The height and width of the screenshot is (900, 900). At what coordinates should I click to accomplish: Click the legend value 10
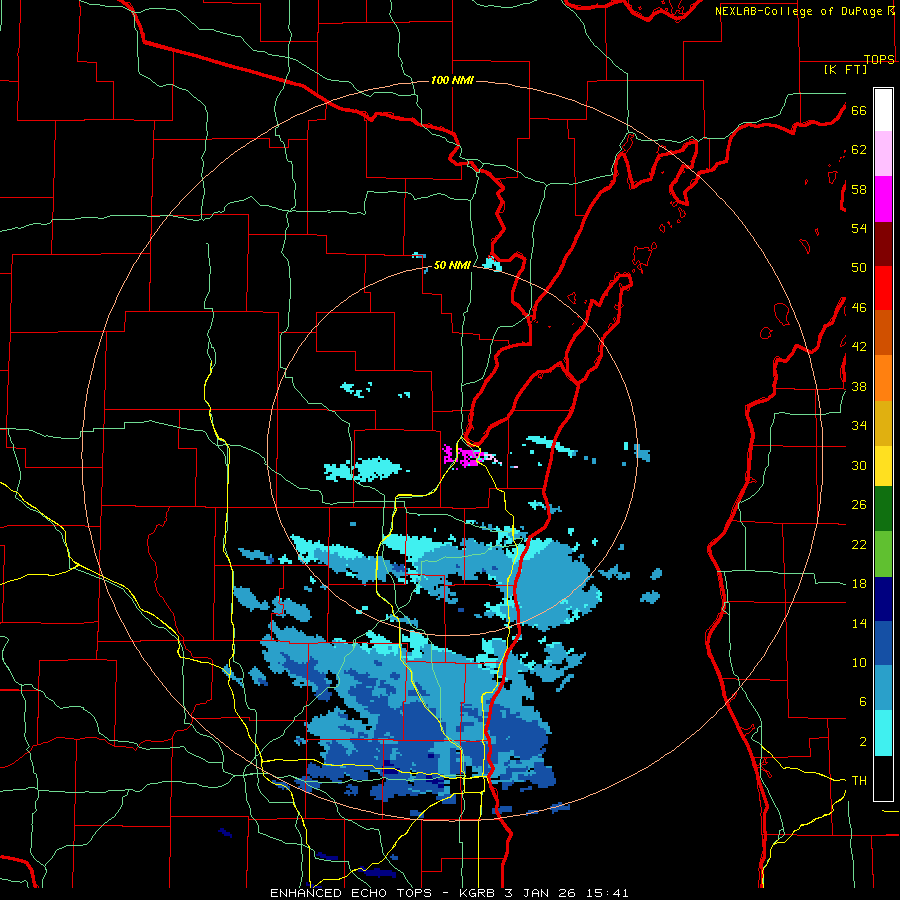(x=859, y=663)
